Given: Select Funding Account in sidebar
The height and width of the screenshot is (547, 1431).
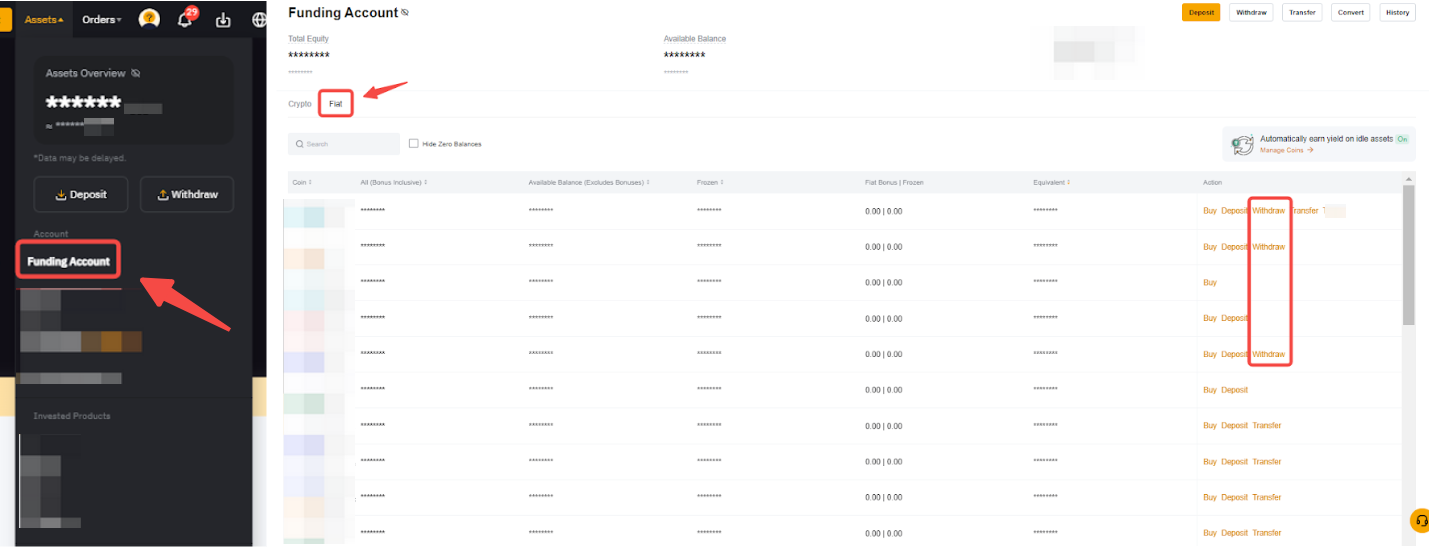Looking at the screenshot, I should [68, 261].
